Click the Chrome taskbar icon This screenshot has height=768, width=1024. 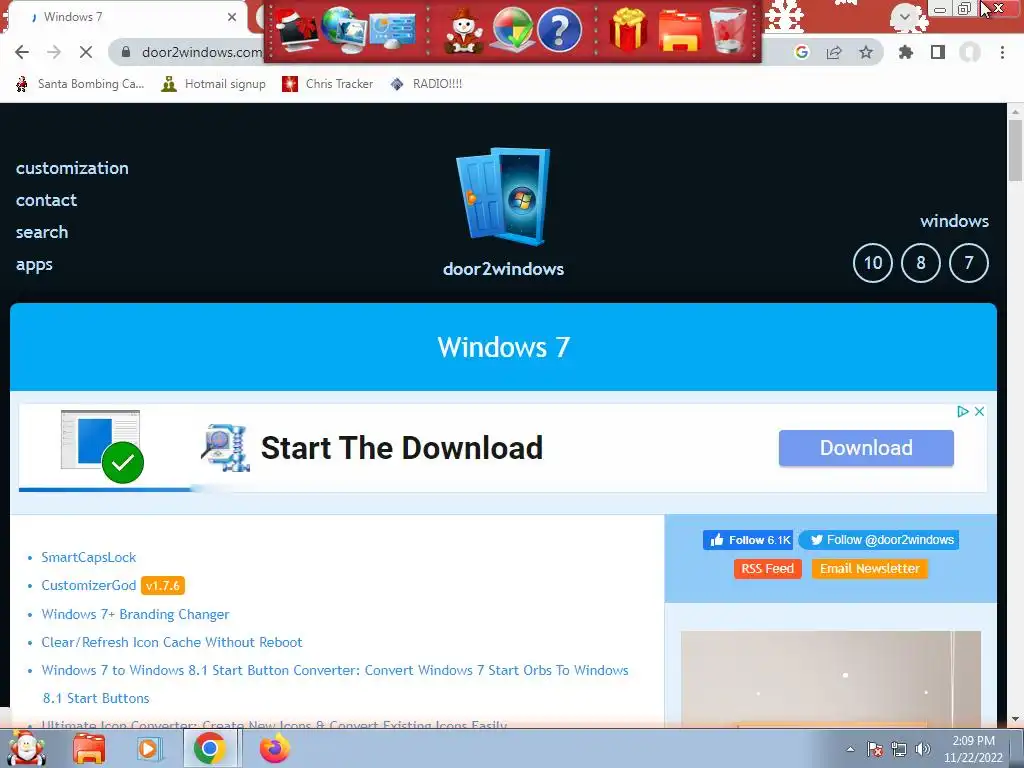210,748
